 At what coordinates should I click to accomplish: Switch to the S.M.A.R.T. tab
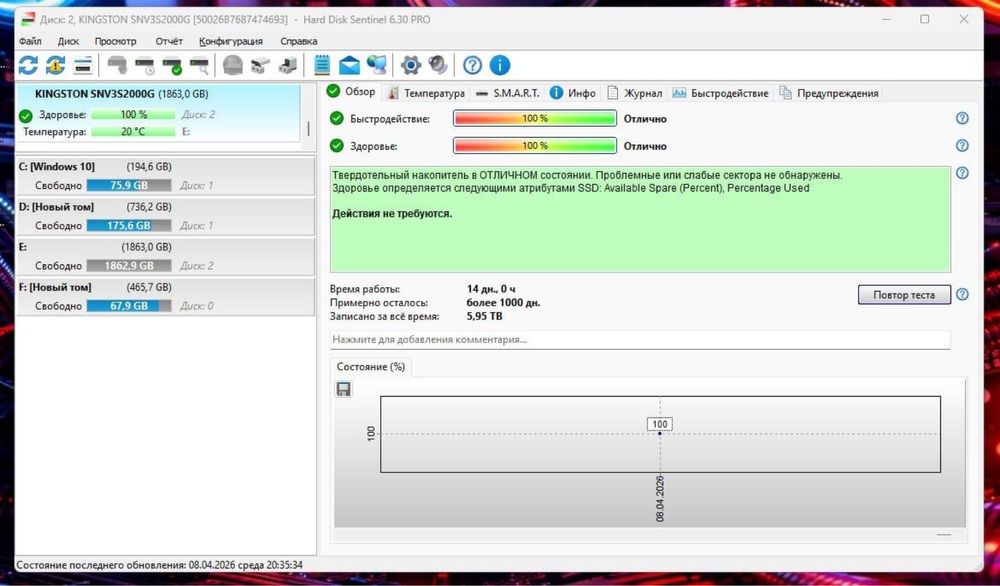click(508, 93)
